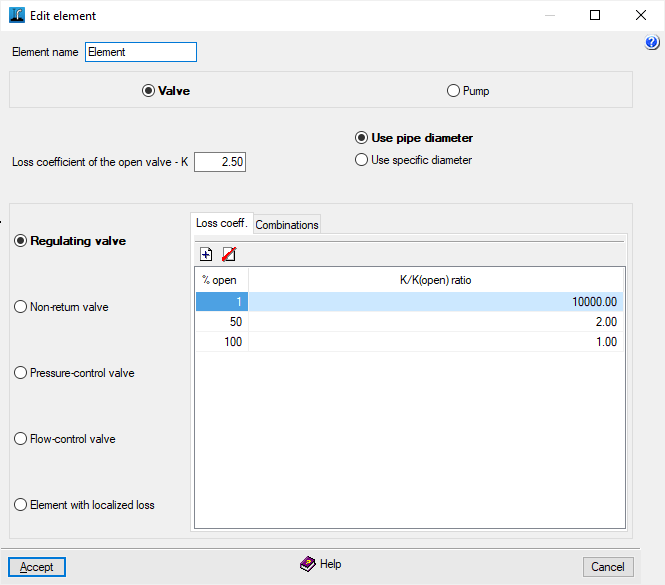Select the % open cell with value 1
665x585 pixels.
(222, 302)
